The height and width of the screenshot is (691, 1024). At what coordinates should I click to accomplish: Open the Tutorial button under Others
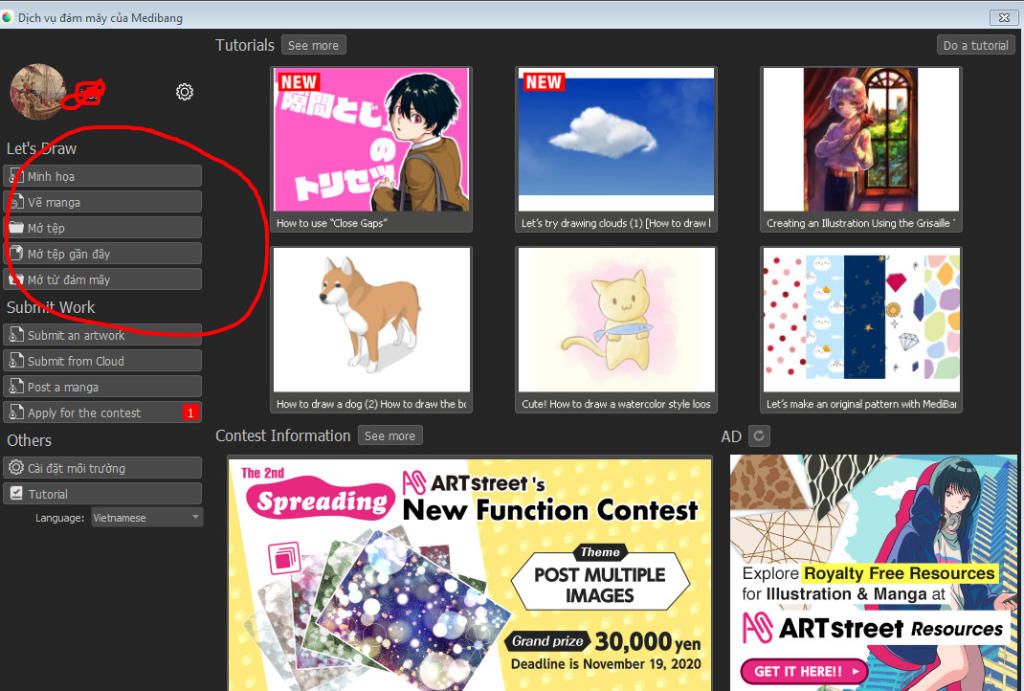[103, 493]
